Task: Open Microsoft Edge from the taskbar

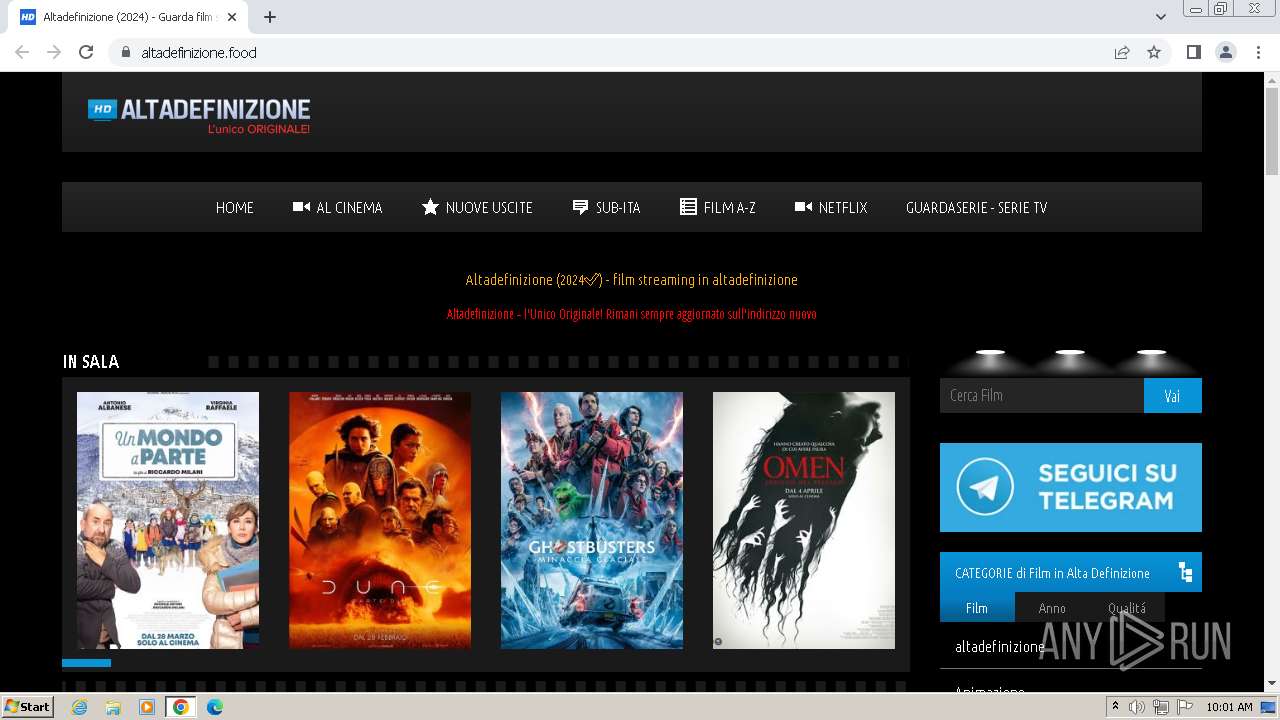Action: coord(214,707)
